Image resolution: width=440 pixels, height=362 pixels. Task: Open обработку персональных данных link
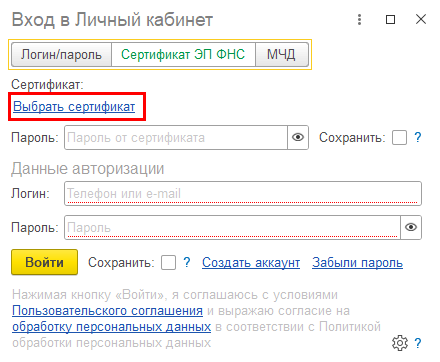coord(111,327)
